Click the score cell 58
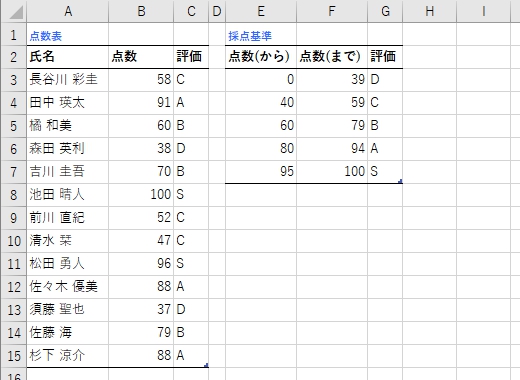The height and width of the screenshot is (380, 520). click(x=141, y=80)
